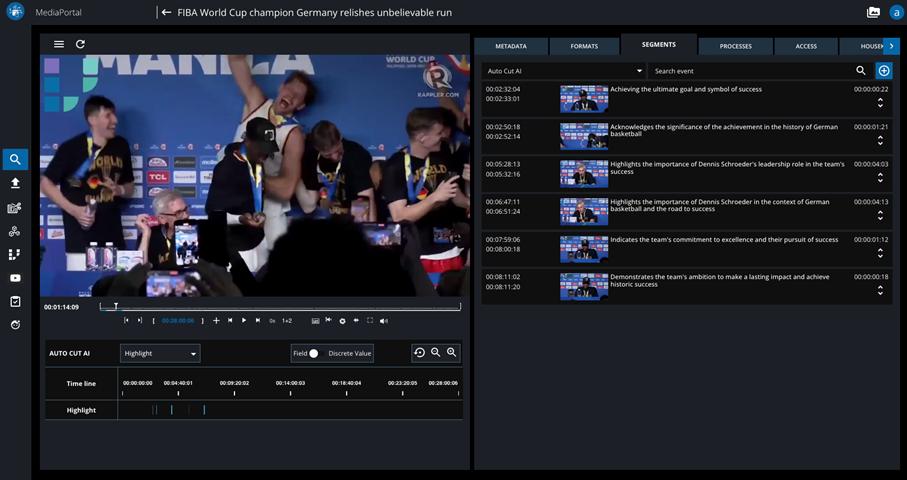Click the settings gear in player controls
This screenshot has height=480, width=907.
(342, 321)
